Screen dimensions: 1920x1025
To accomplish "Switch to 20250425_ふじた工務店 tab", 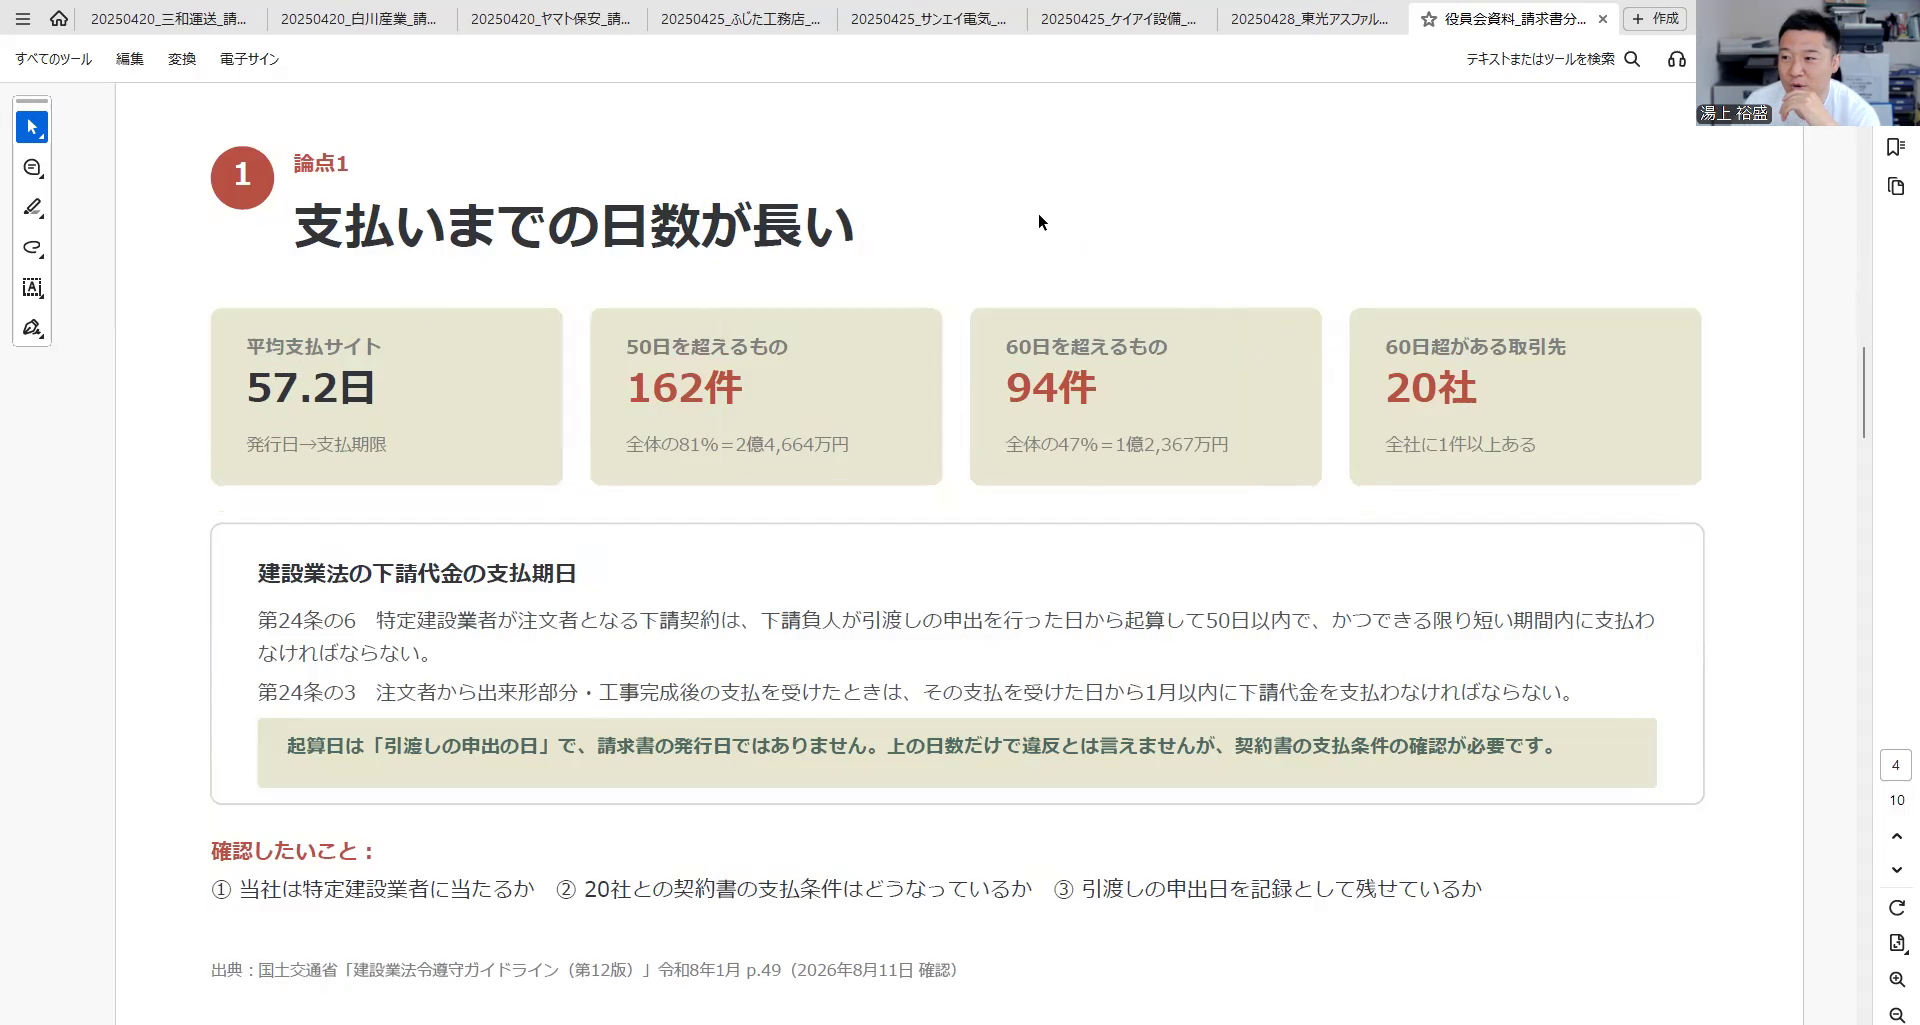I will 742,19.
